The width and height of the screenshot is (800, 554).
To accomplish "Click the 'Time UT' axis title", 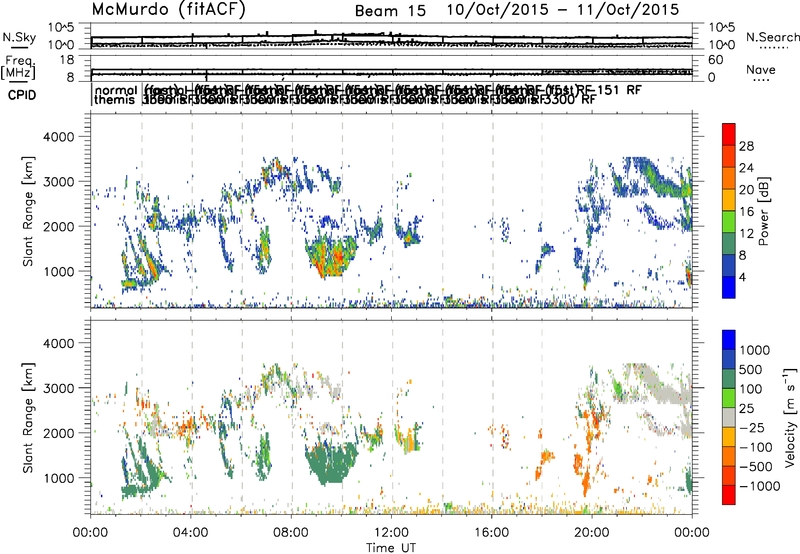I will (391, 548).
